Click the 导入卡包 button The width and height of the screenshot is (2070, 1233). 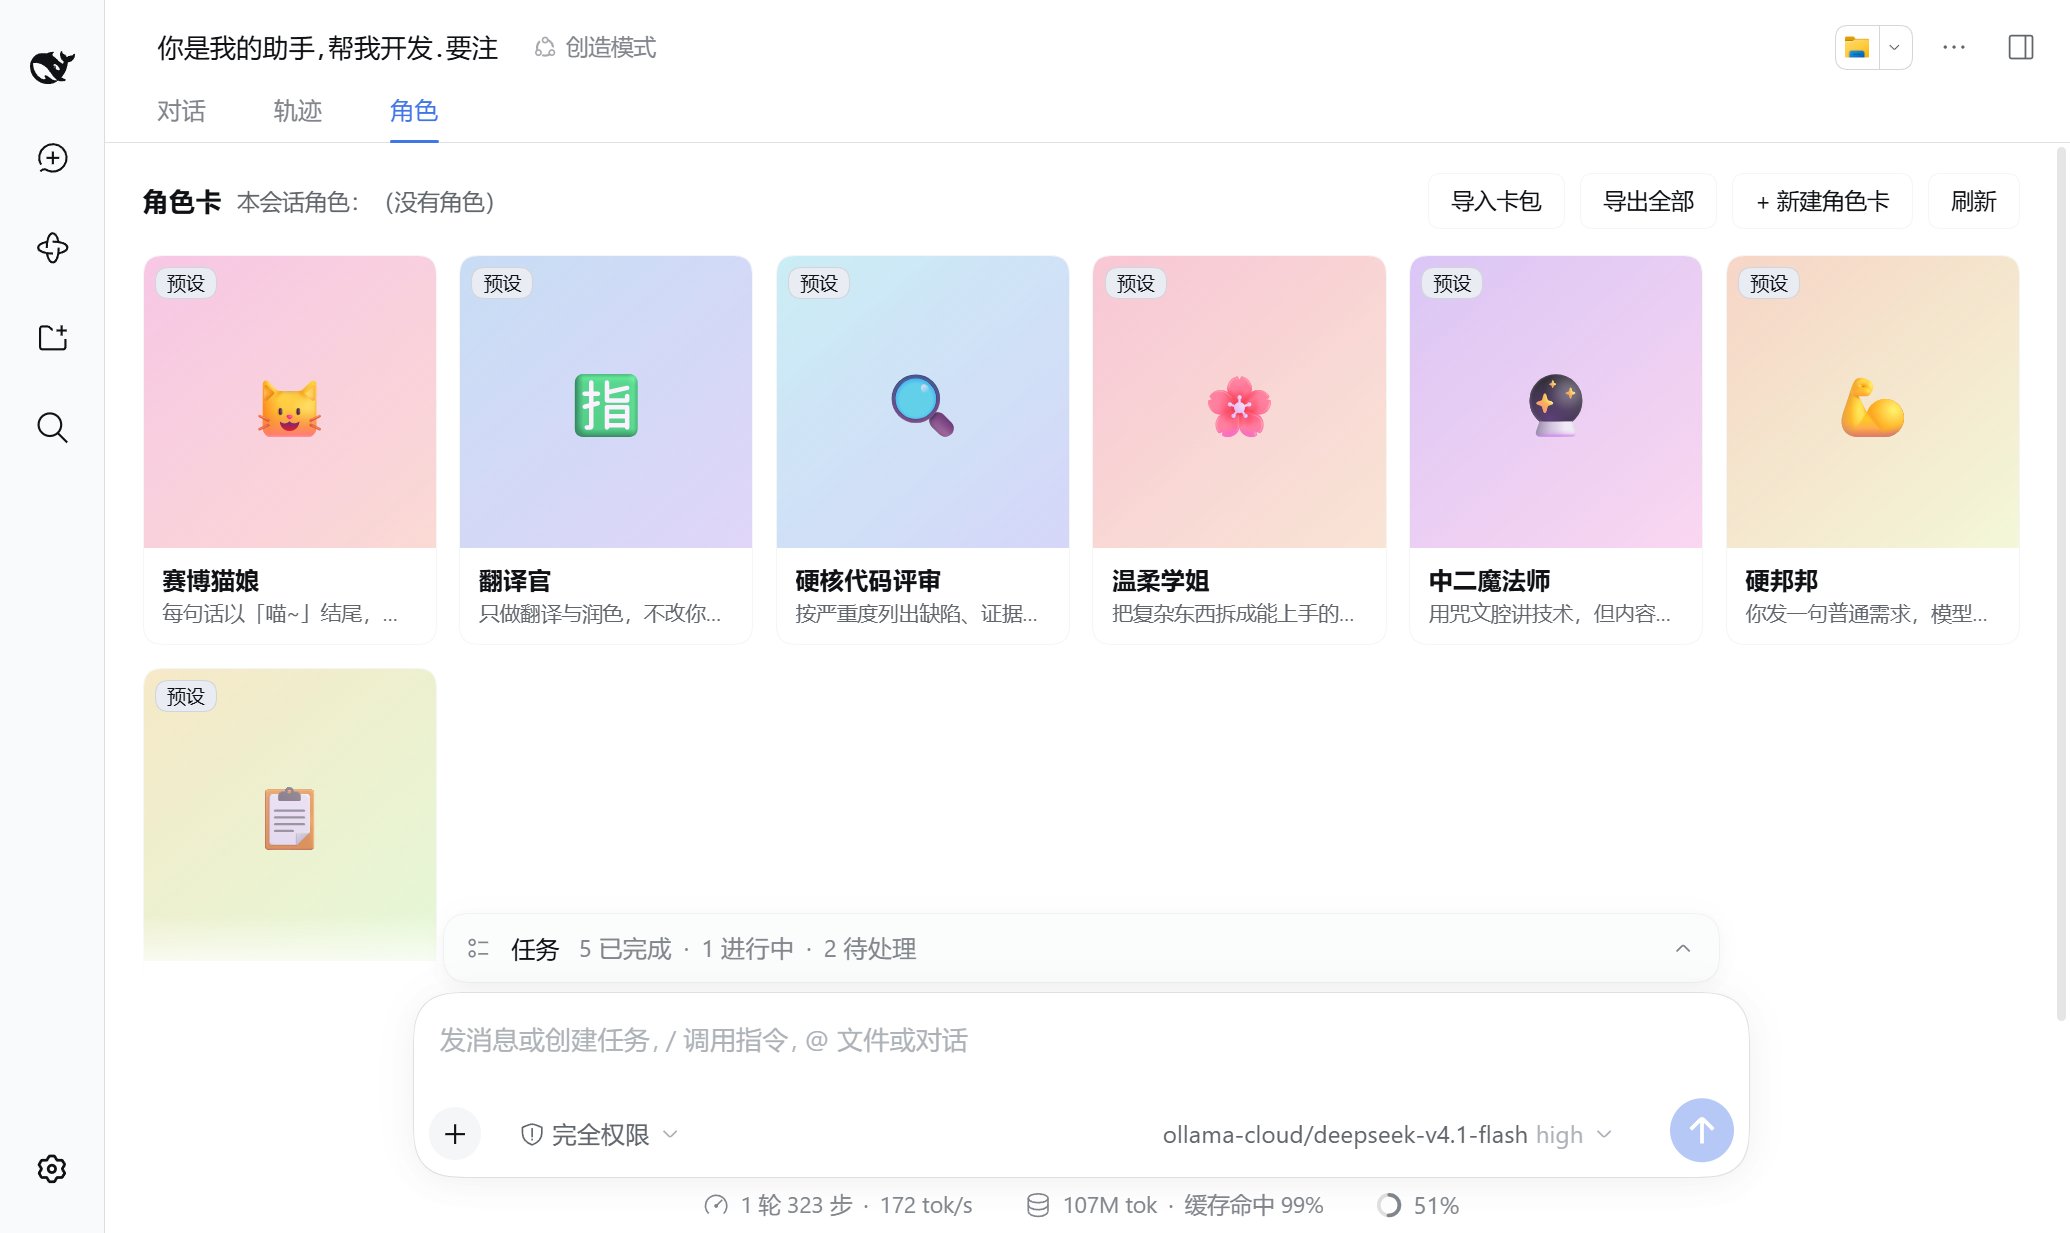click(1496, 202)
